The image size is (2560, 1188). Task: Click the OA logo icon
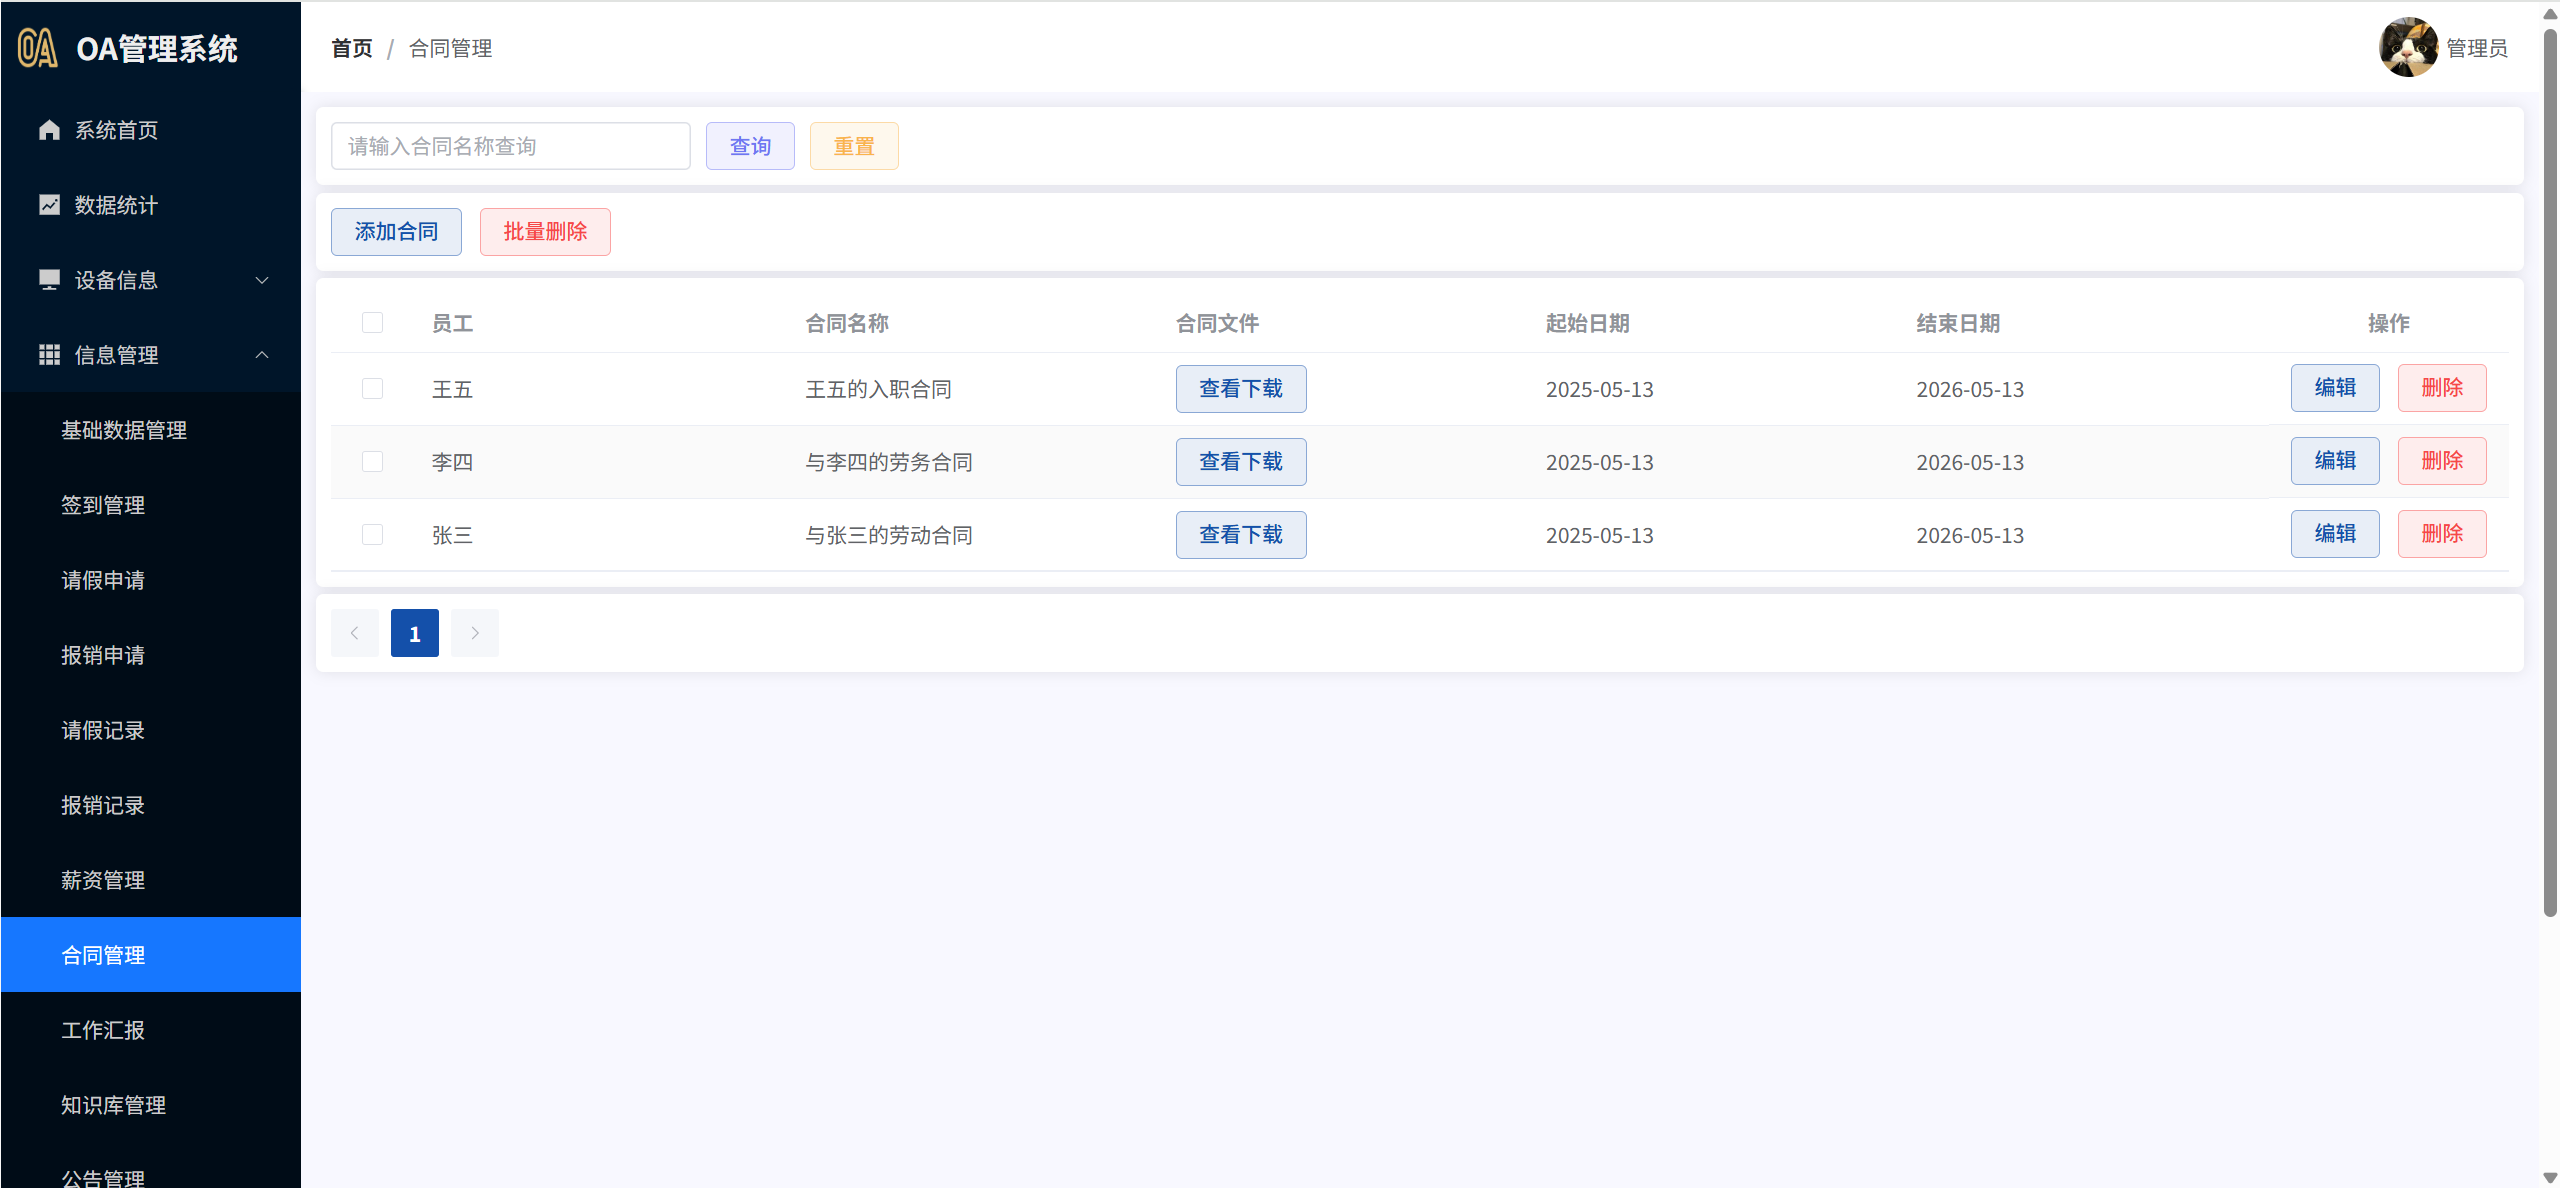coord(38,48)
